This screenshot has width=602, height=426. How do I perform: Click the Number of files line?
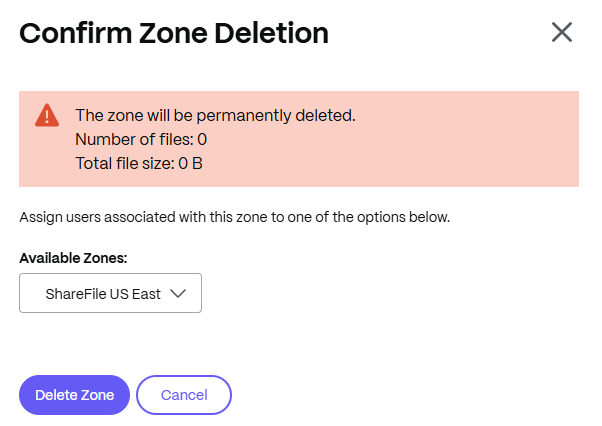[141, 139]
